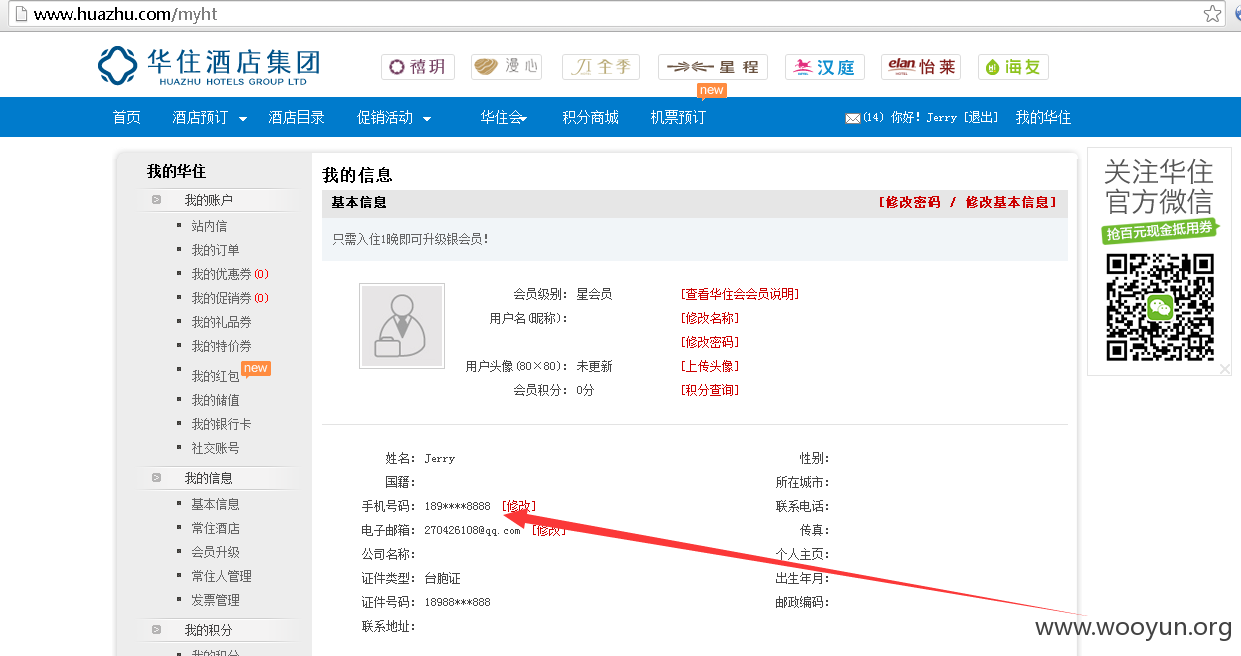The height and width of the screenshot is (656, 1241).
Task: Open 基本信息 in sidebar
Action: pos(215,504)
